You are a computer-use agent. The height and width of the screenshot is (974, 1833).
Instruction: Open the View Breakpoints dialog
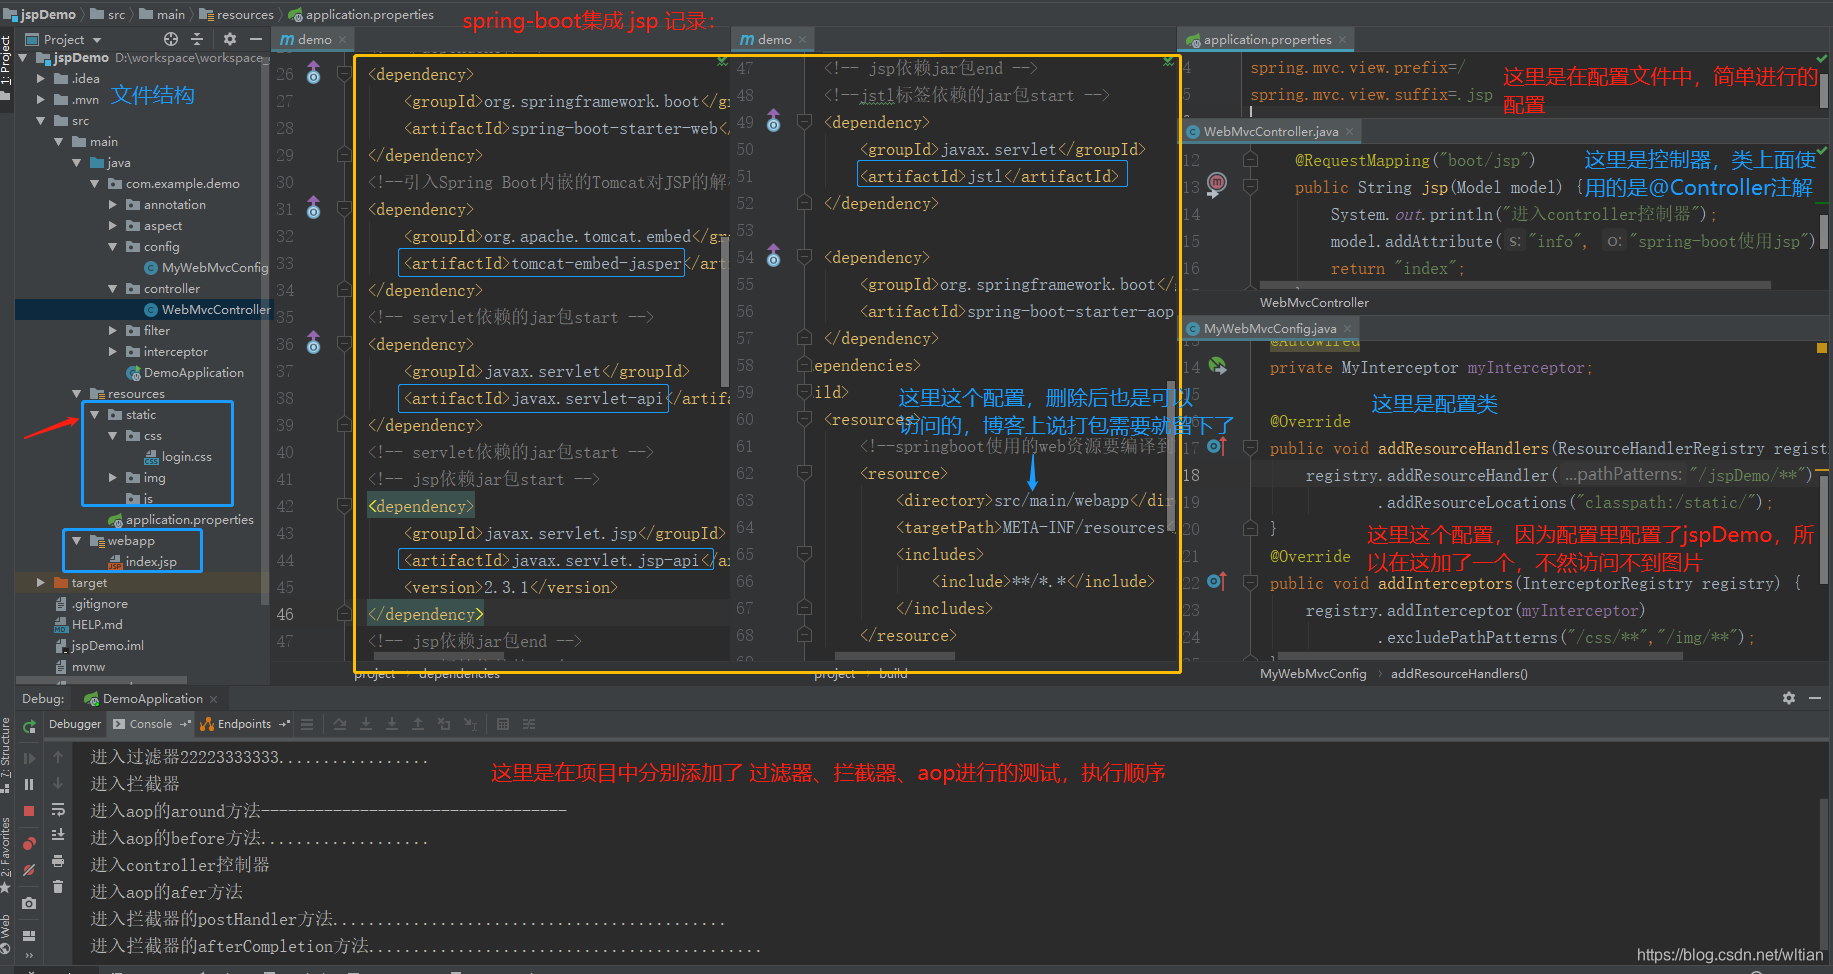pyautogui.click(x=29, y=843)
